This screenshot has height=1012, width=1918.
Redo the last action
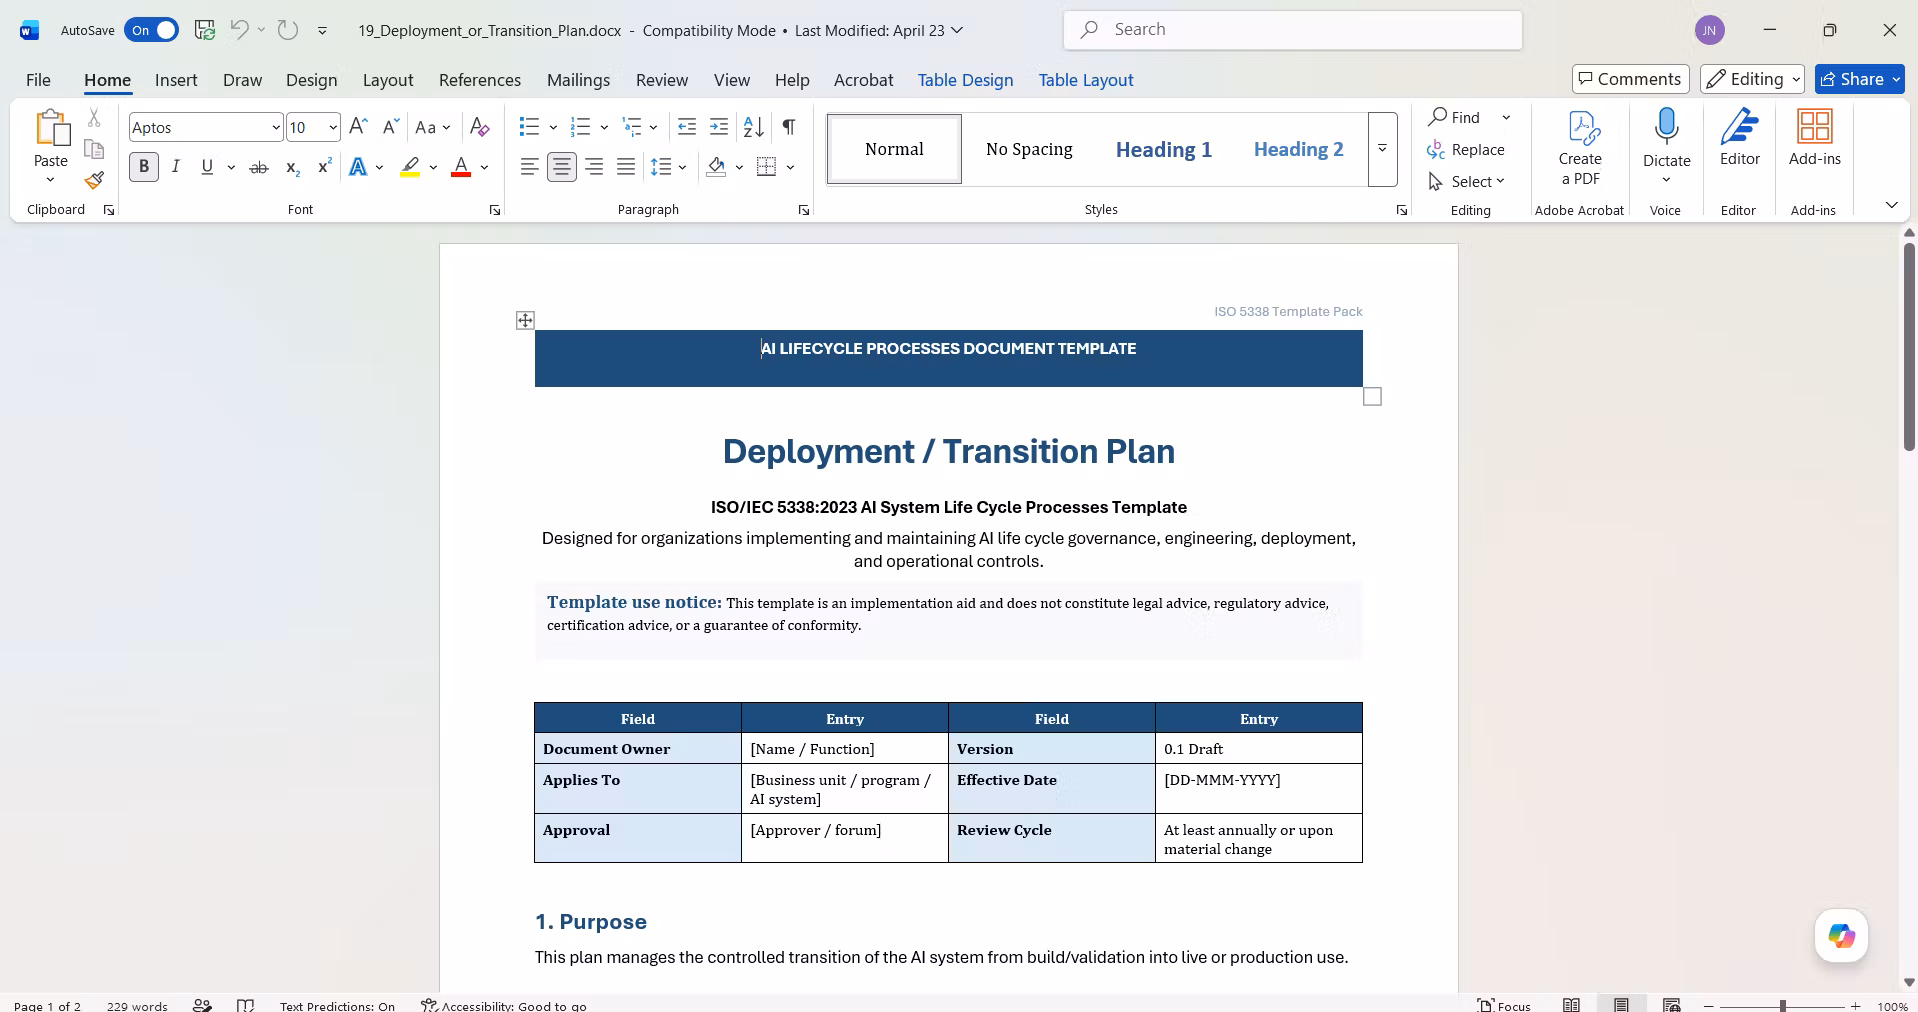pyautogui.click(x=288, y=30)
